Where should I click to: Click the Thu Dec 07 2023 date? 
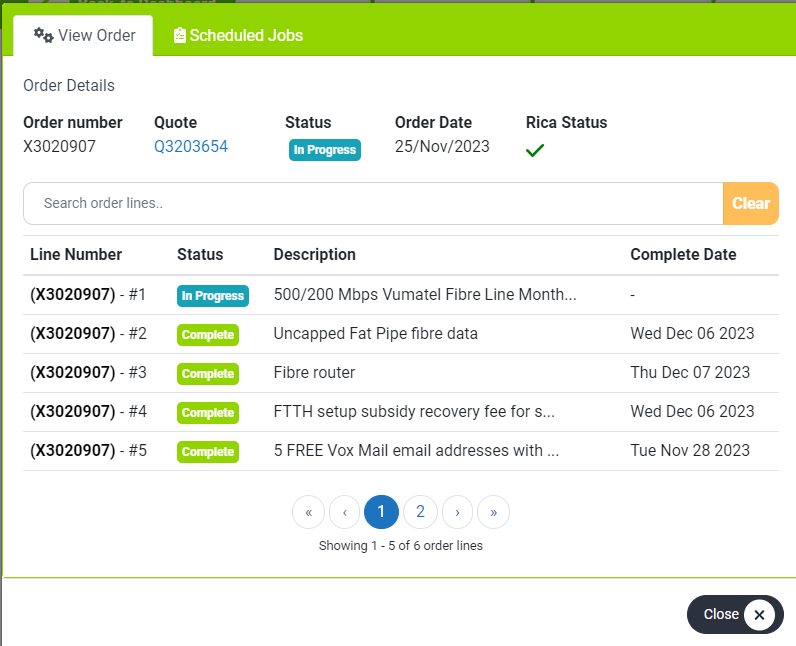pyautogui.click(x=690, y=373)
